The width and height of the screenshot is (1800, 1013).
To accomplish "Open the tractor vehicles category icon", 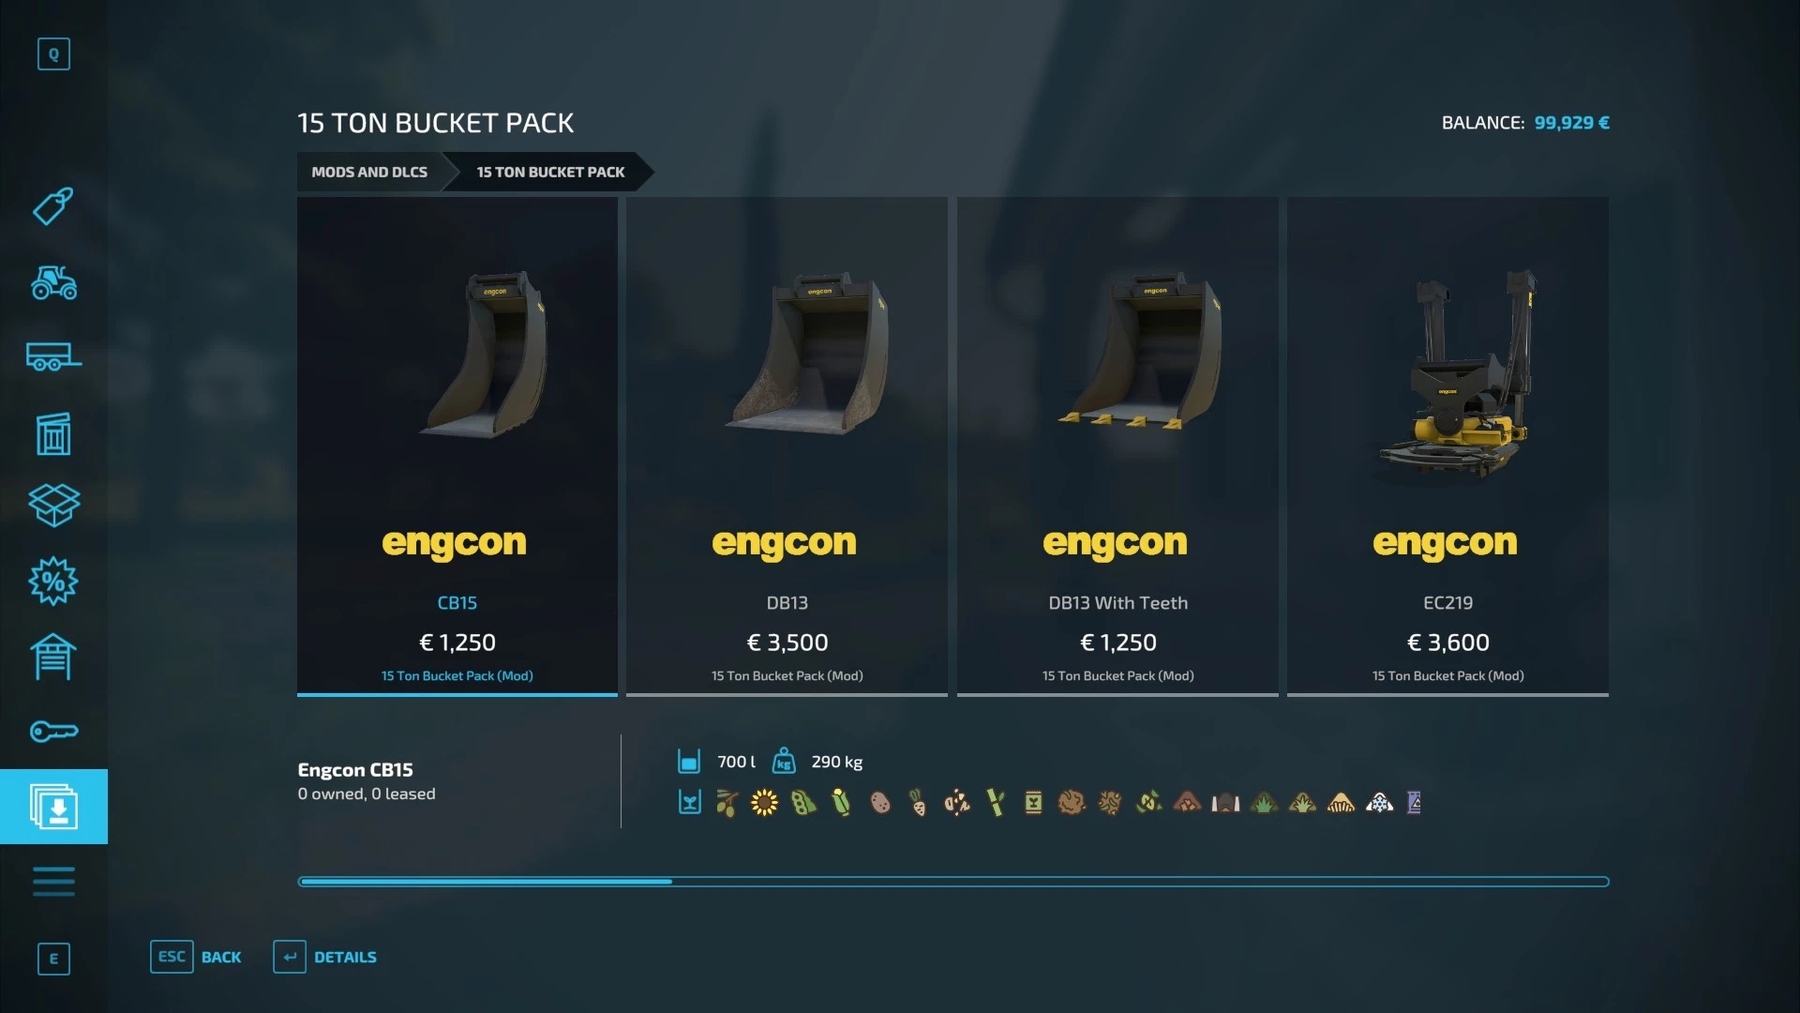I will coord(54,283).
